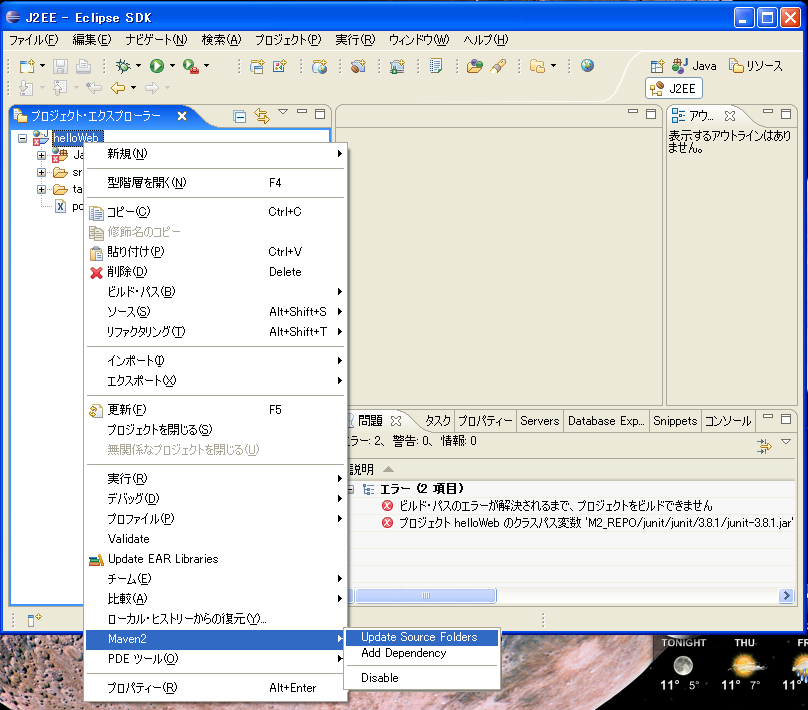
Task: Select Disable in the Maven2 submenu
Action: pos(379,678)
